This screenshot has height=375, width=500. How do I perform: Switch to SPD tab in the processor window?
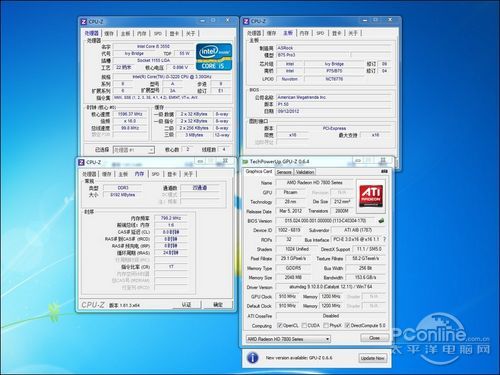[x=158, y=33]
